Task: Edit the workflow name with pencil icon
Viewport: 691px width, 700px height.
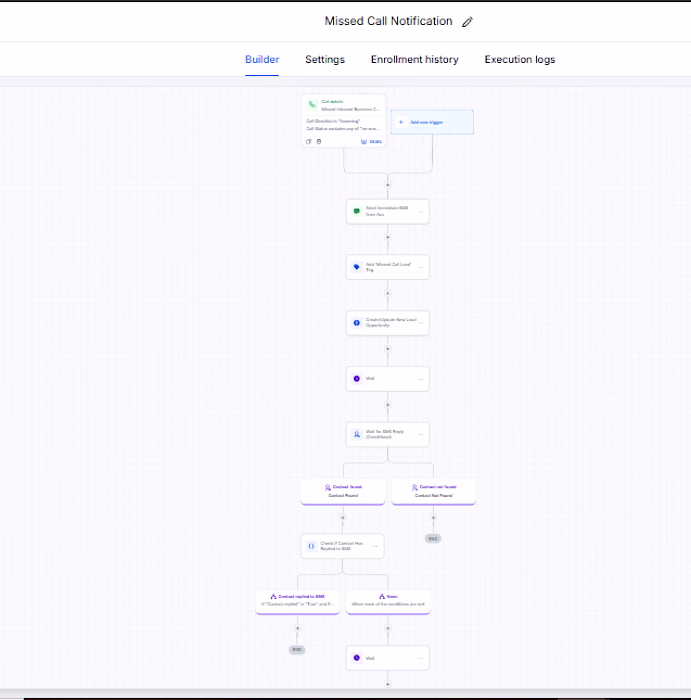Action: pyautogui.click(x=467, y=22)
